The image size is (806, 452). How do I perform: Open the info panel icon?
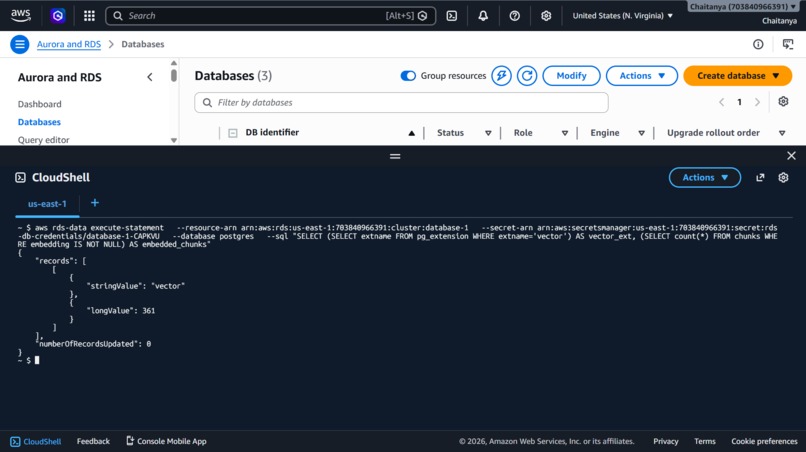758,44
